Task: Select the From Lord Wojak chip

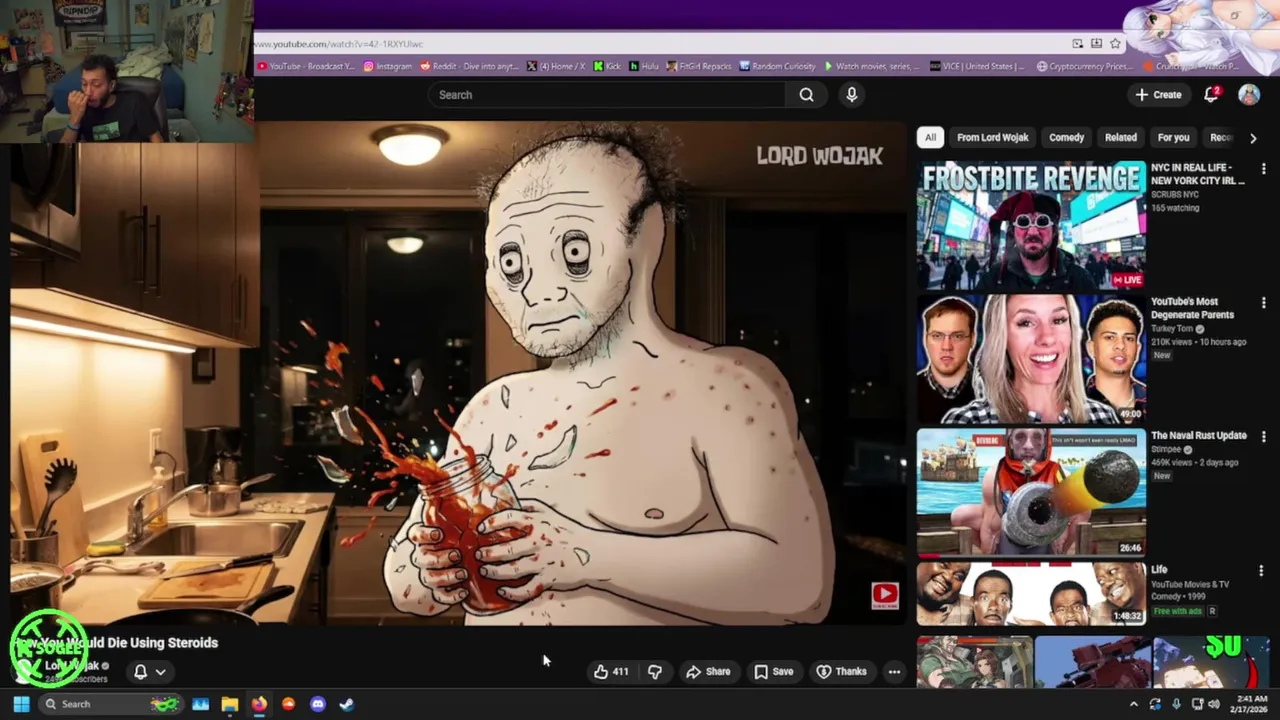Action: (x=992, y=137)
